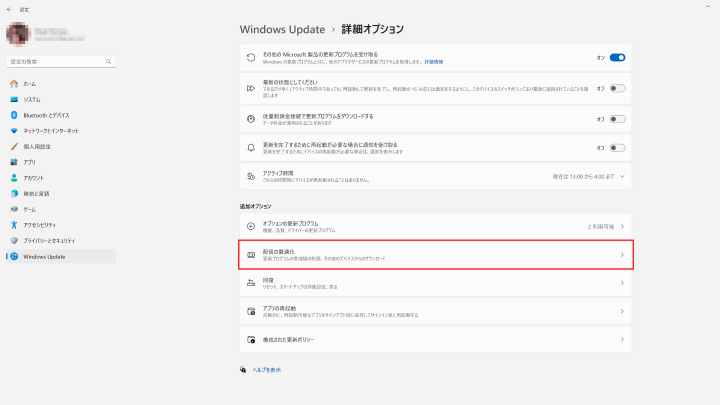Click the plus-circle icon beside オプションの更新プログラム
The width and height of the screenshot is (720, 405).
coord(251,226)
